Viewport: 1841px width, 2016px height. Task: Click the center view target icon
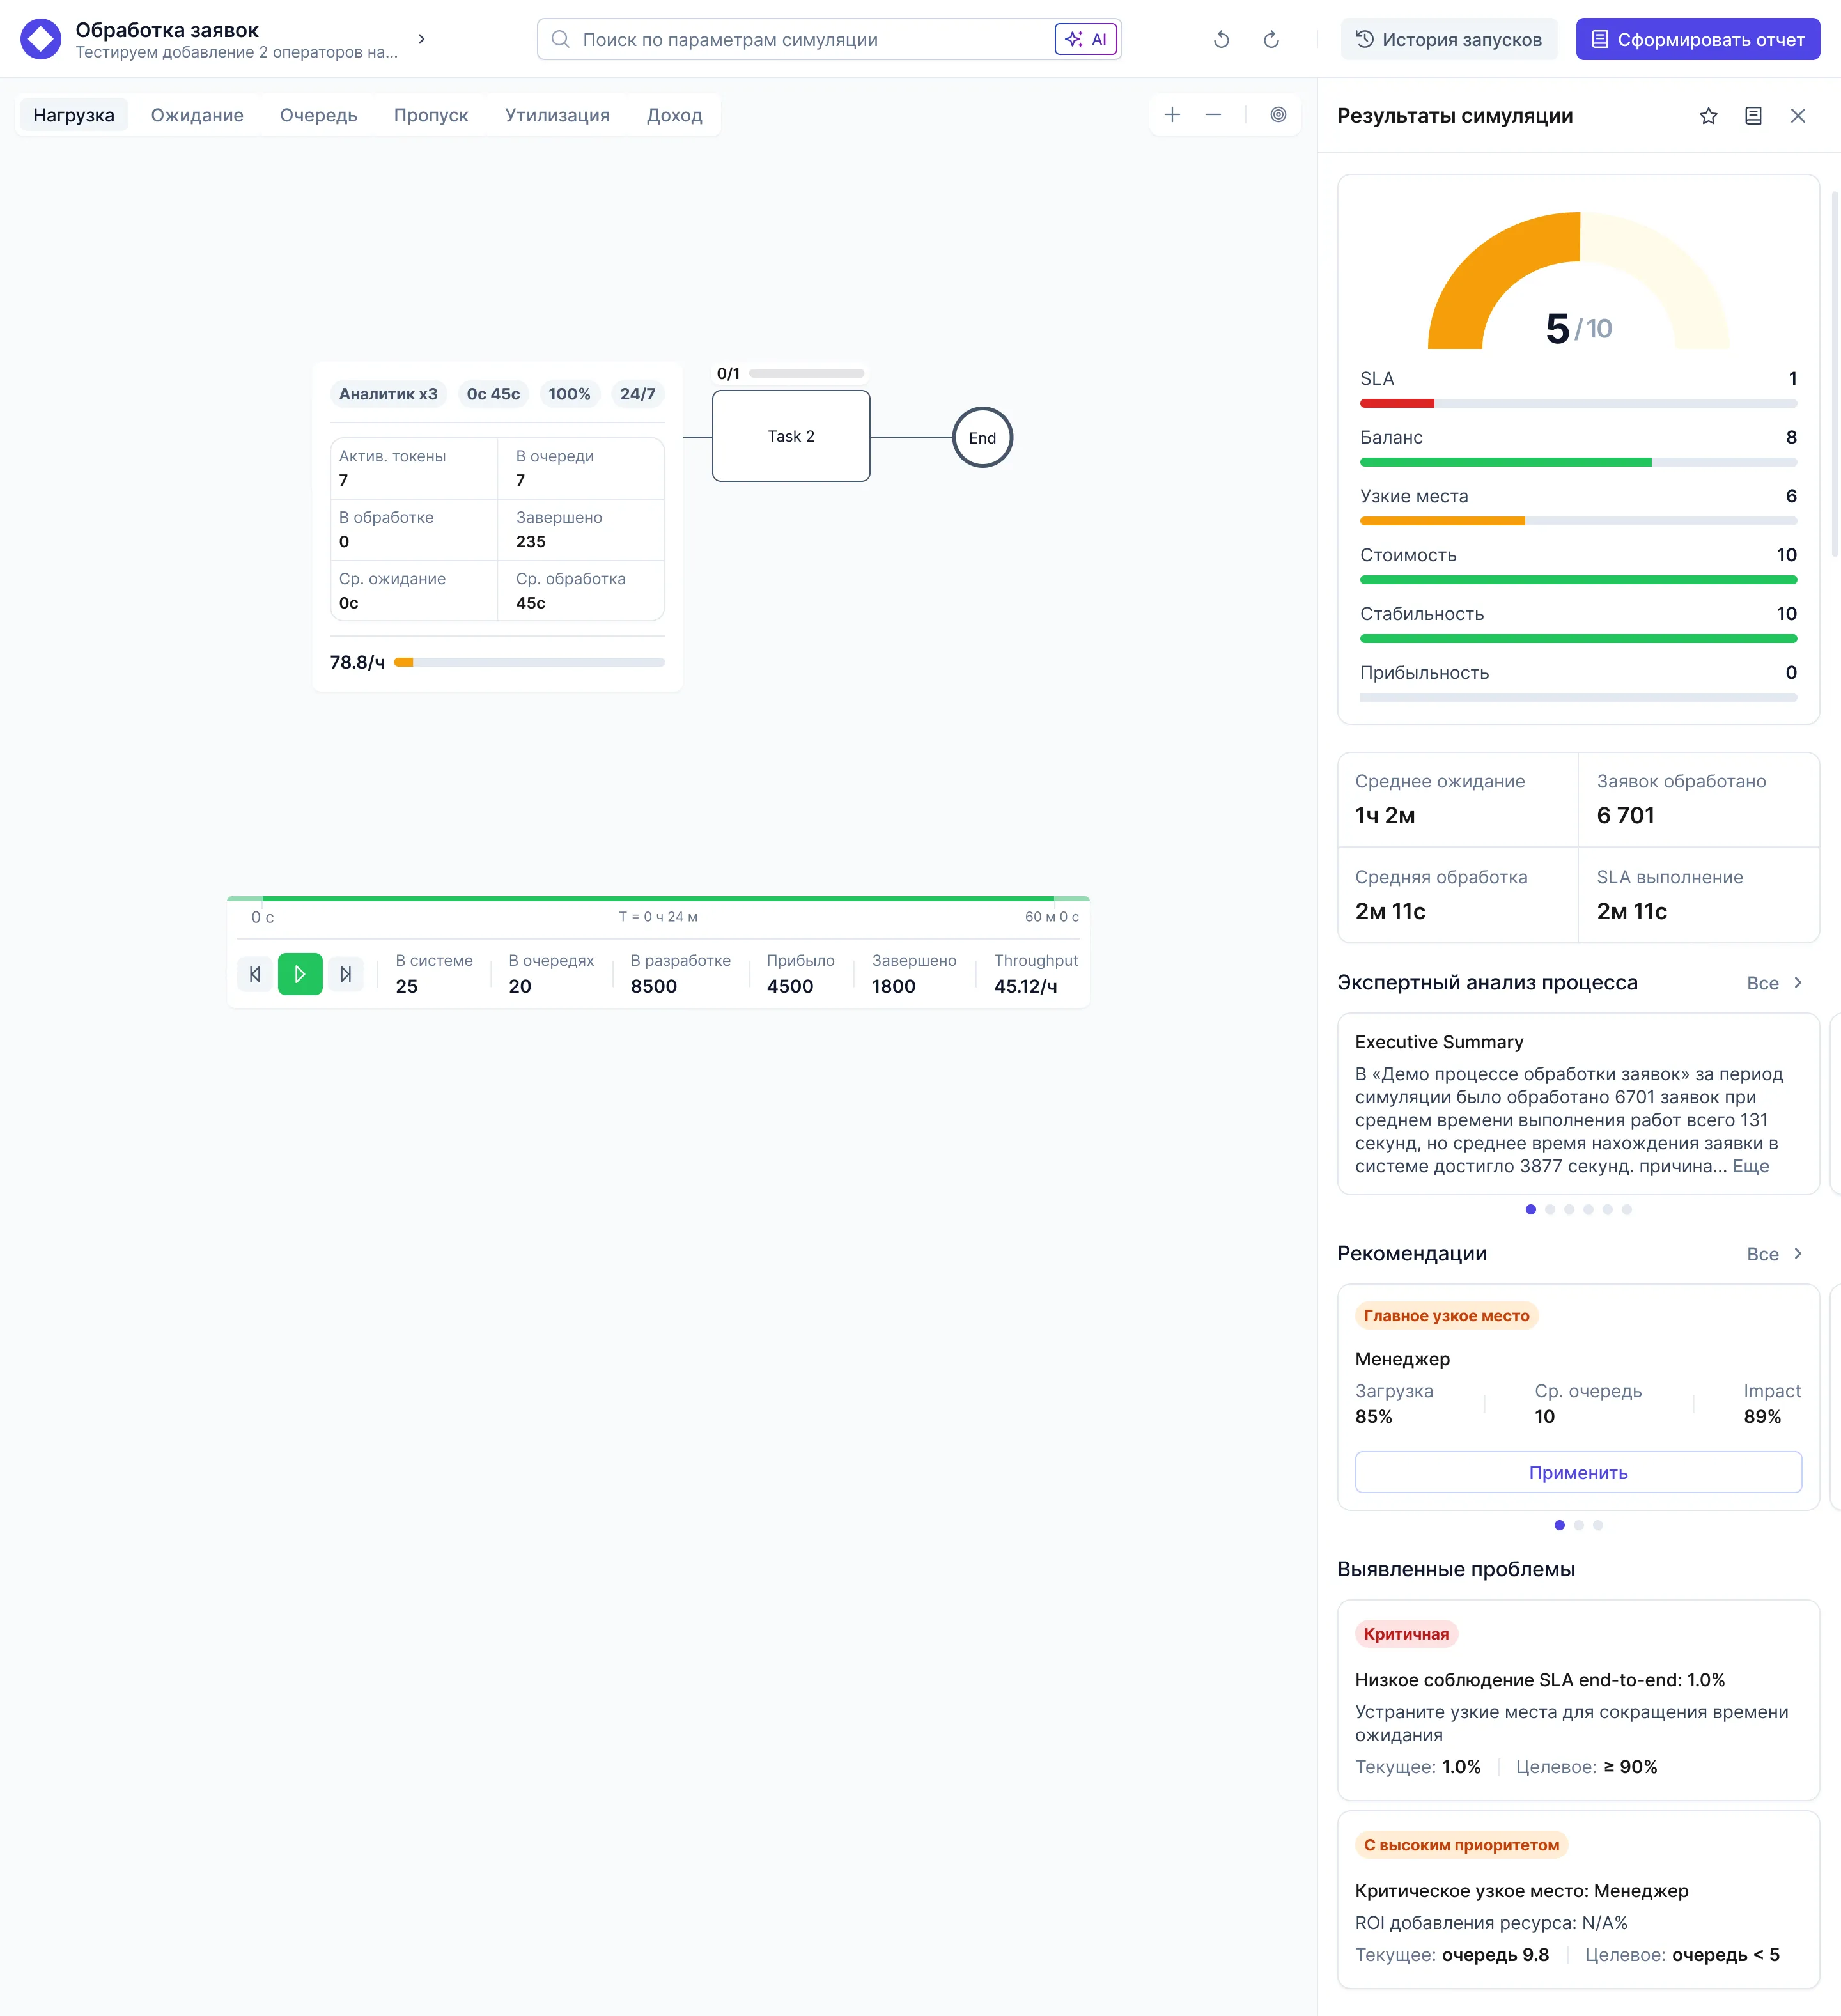(x=1278, y=115)
